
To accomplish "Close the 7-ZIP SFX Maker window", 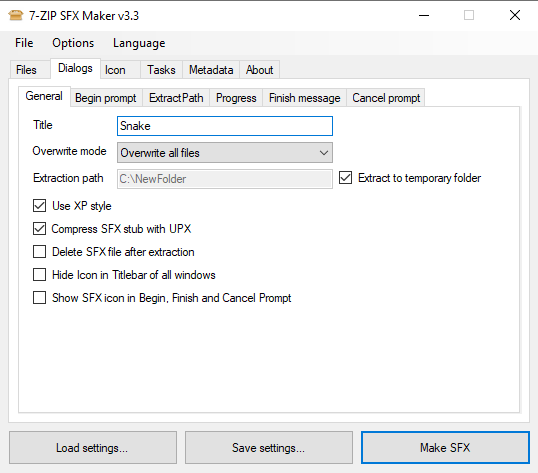I will point(515,15).
